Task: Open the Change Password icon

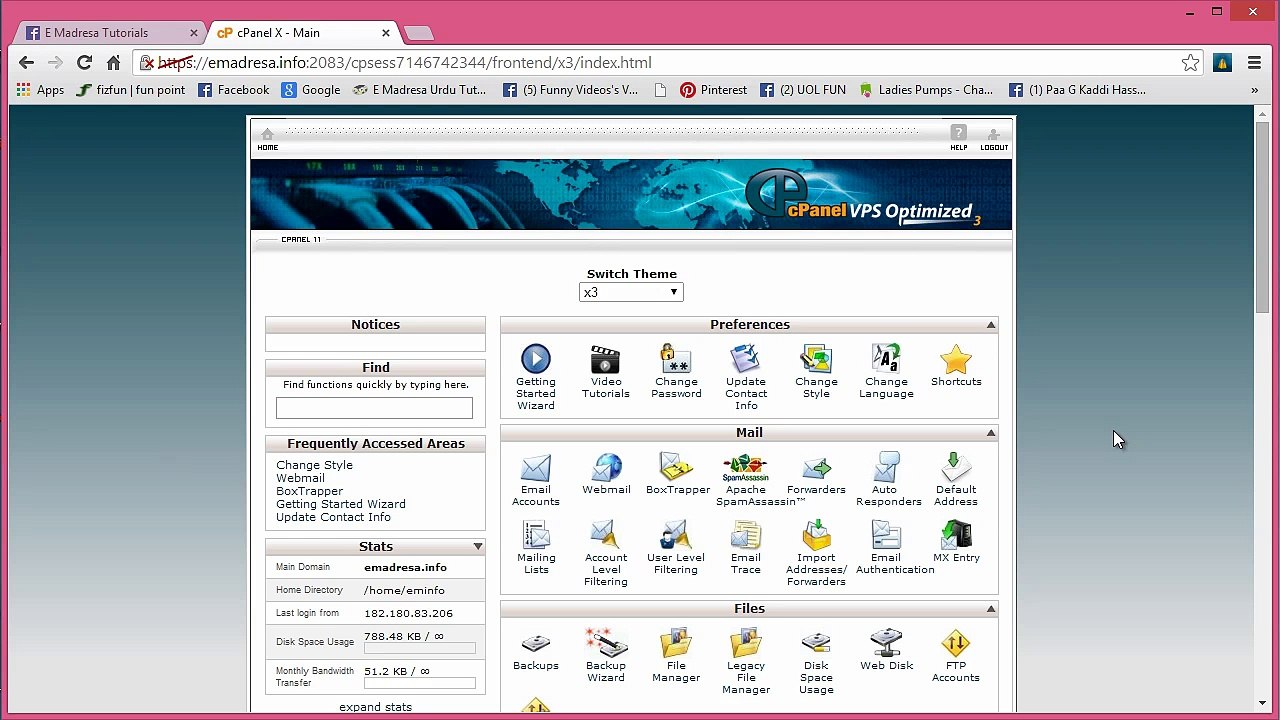Action: click(676, 359)
